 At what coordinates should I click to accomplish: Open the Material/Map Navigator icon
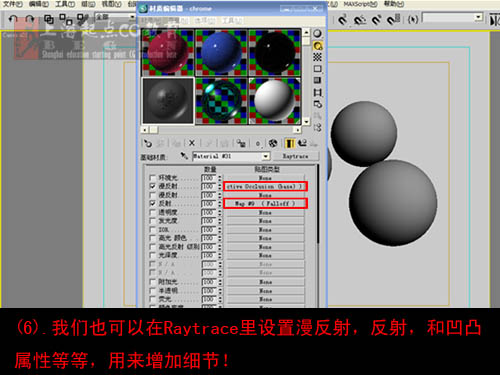[x=317, y=128]
